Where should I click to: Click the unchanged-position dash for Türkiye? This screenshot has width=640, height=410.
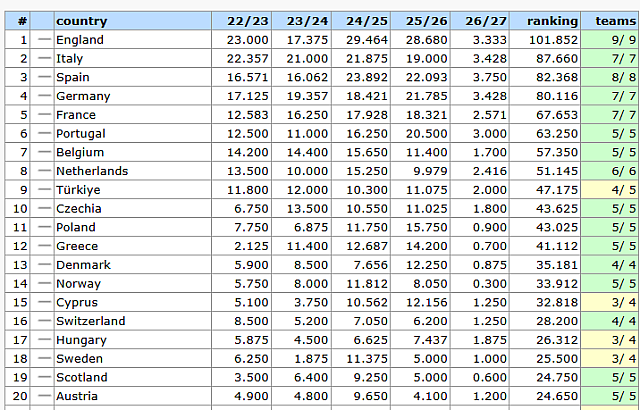tap(44, 190)
